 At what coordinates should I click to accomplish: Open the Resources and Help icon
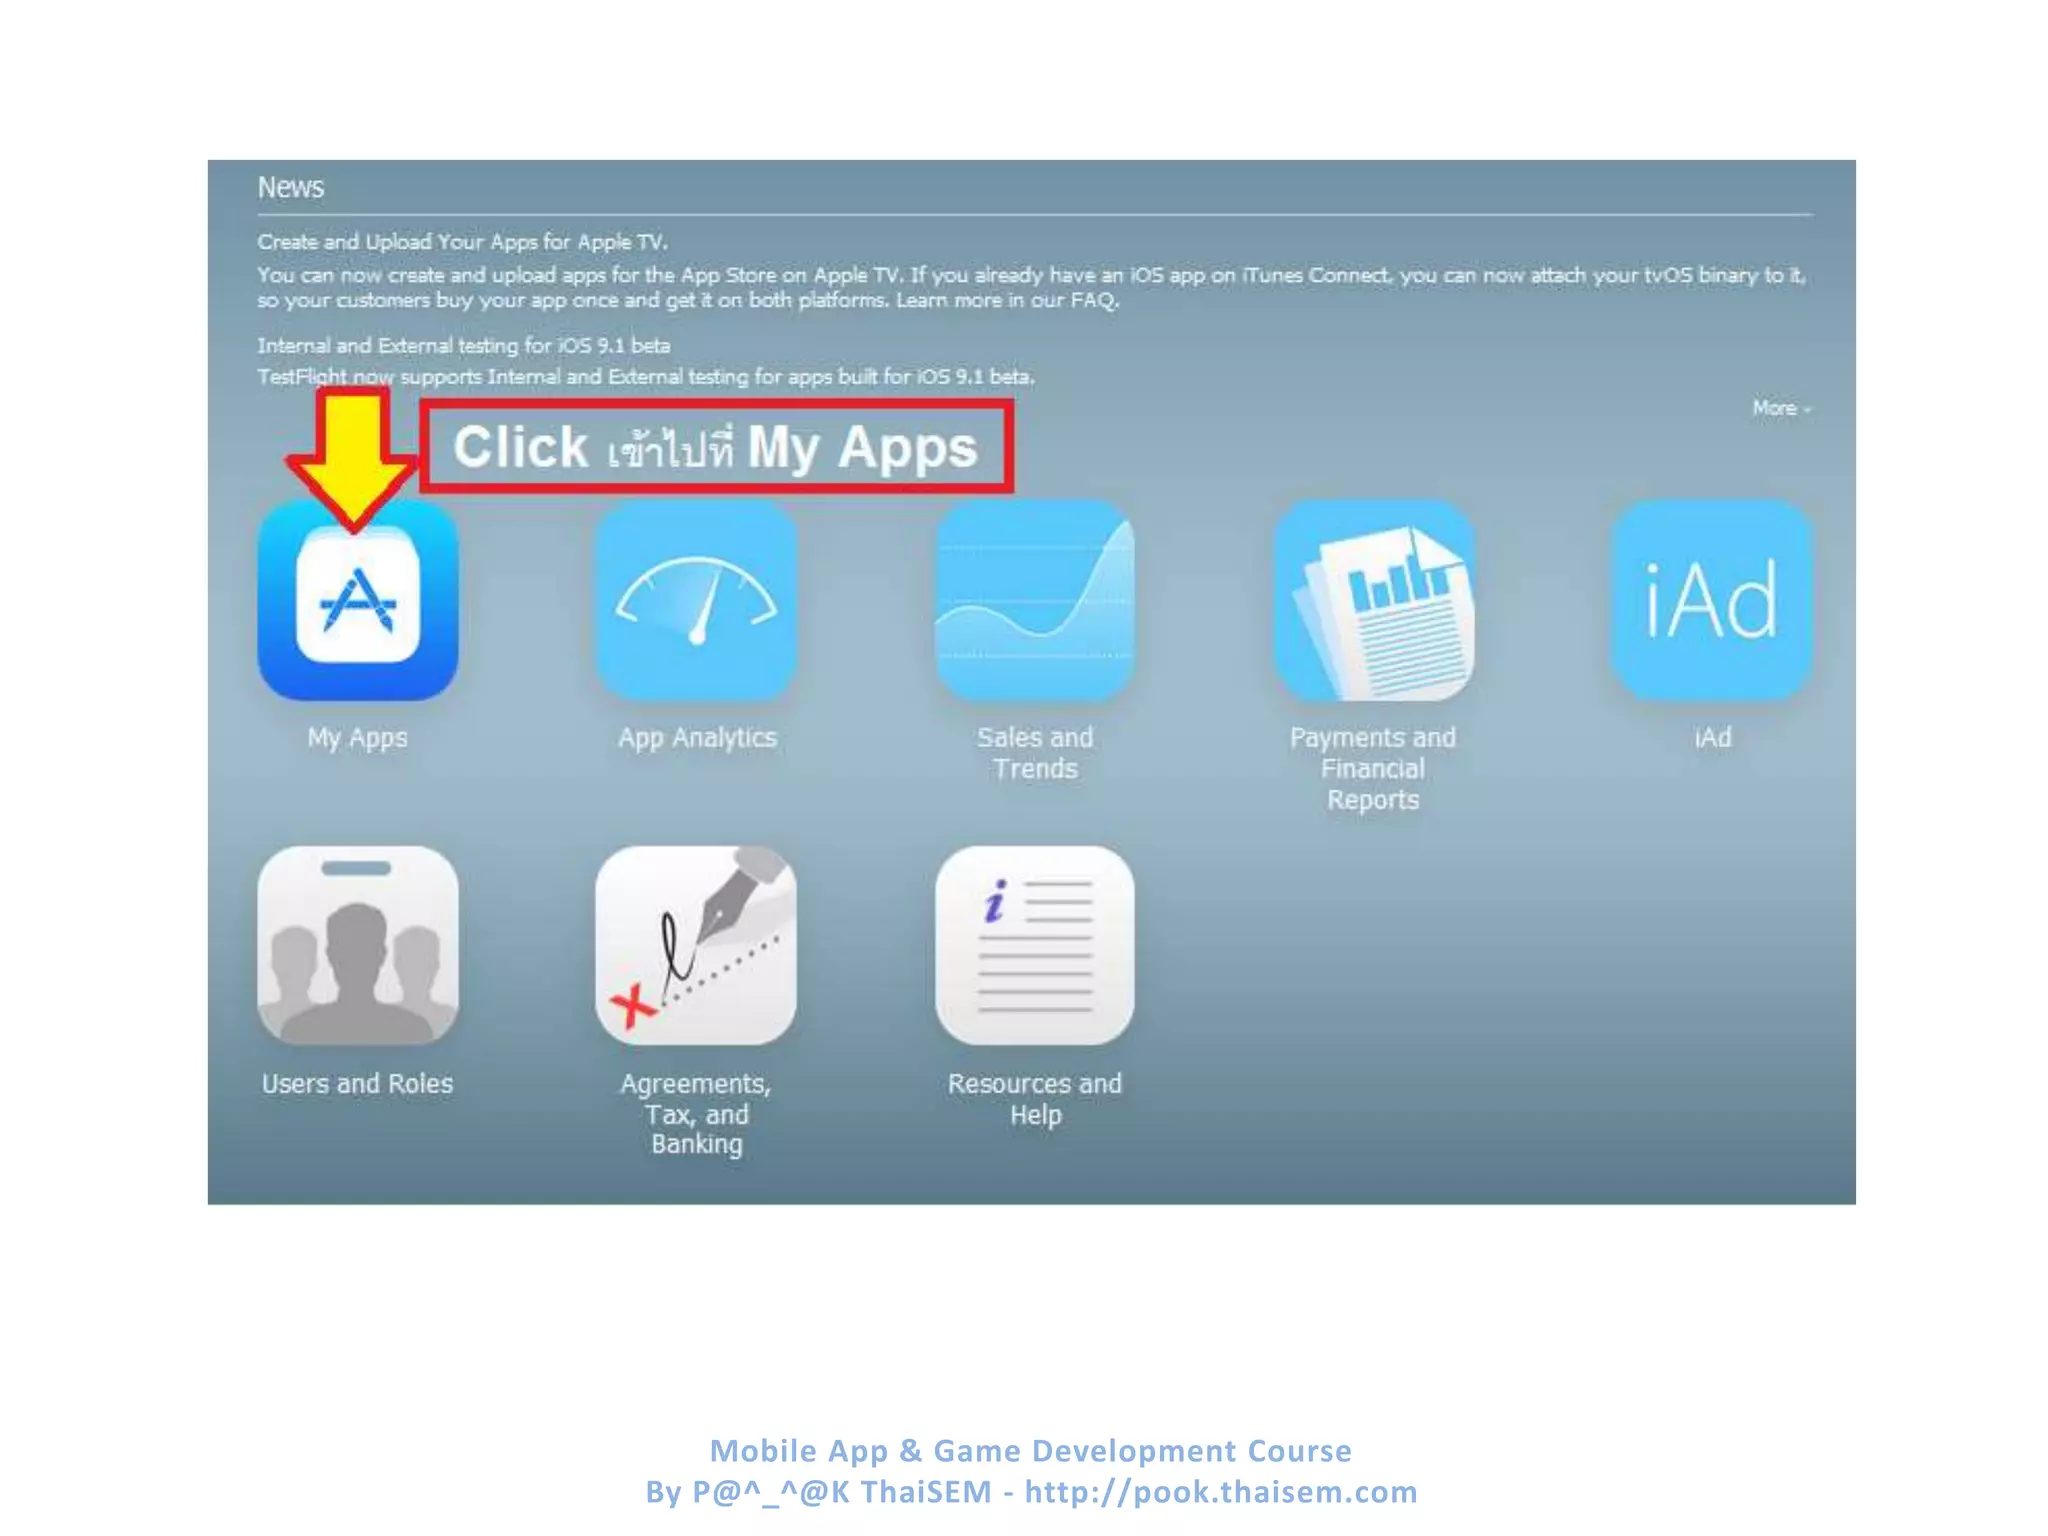point(1035,946)
